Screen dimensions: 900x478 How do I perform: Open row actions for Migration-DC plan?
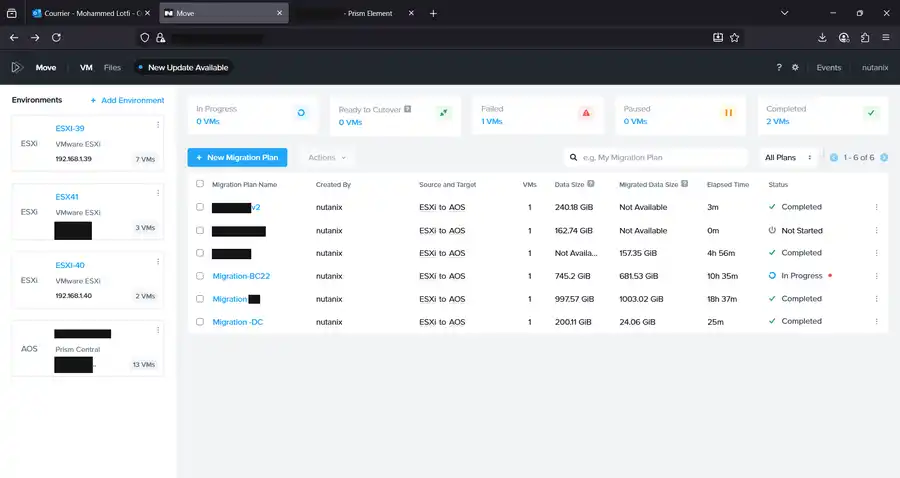876,321
